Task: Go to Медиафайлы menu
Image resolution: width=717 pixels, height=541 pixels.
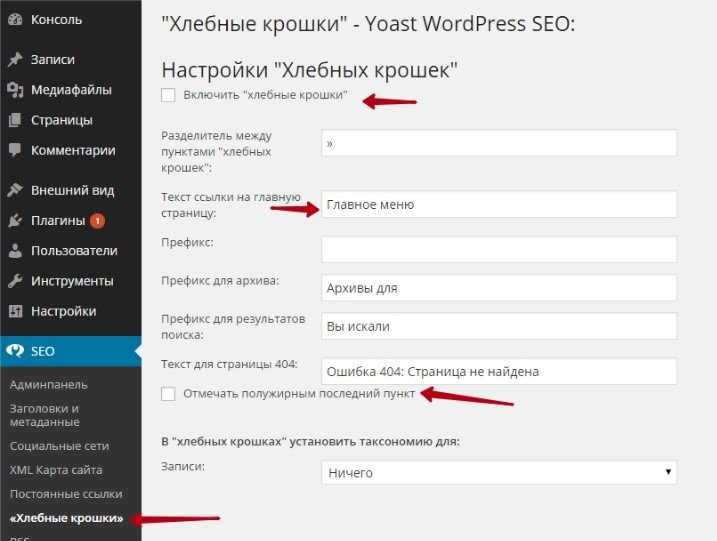Action: [x=71, y=90]
